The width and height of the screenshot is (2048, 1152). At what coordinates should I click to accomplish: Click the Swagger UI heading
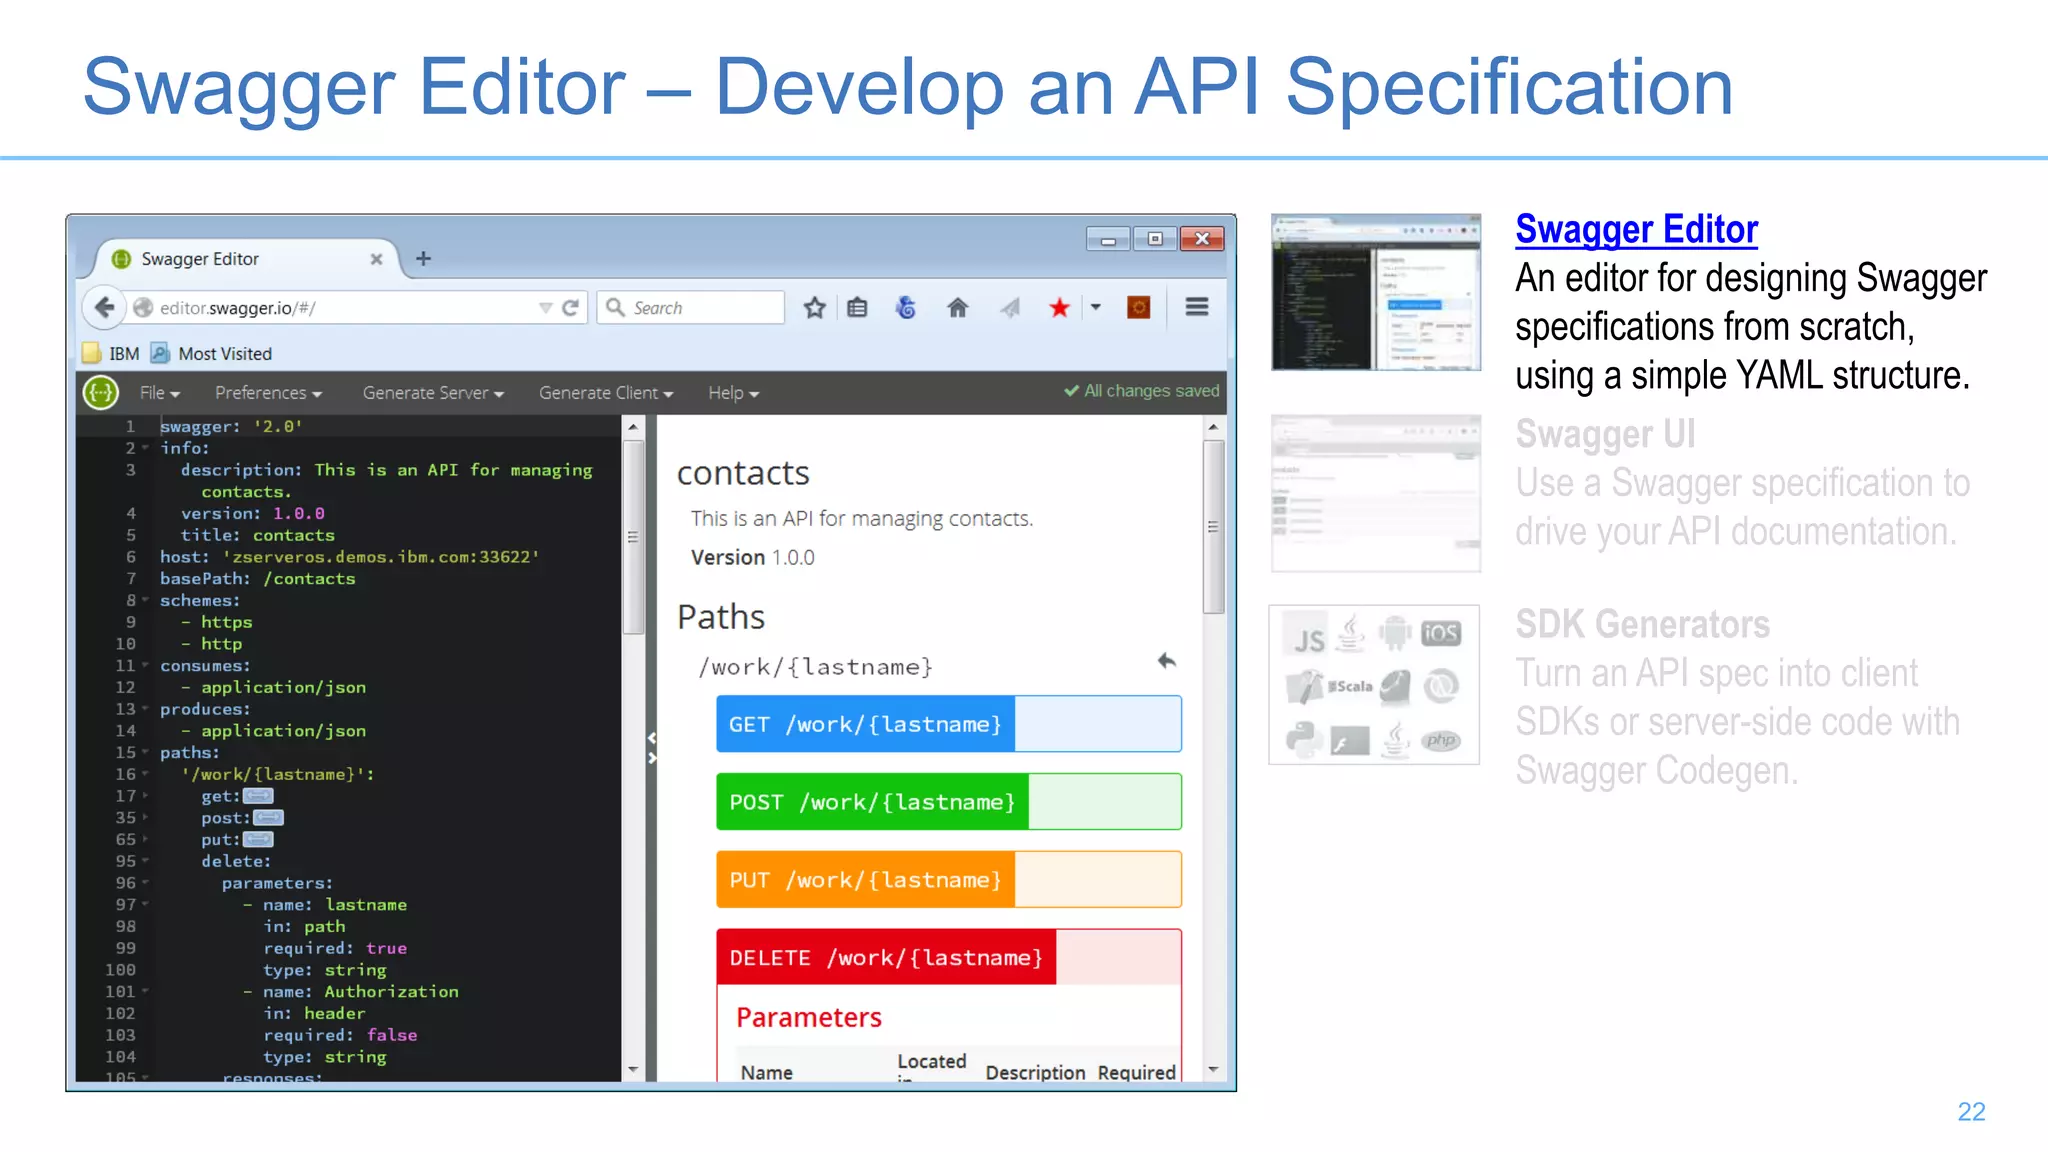[1605, 434]
